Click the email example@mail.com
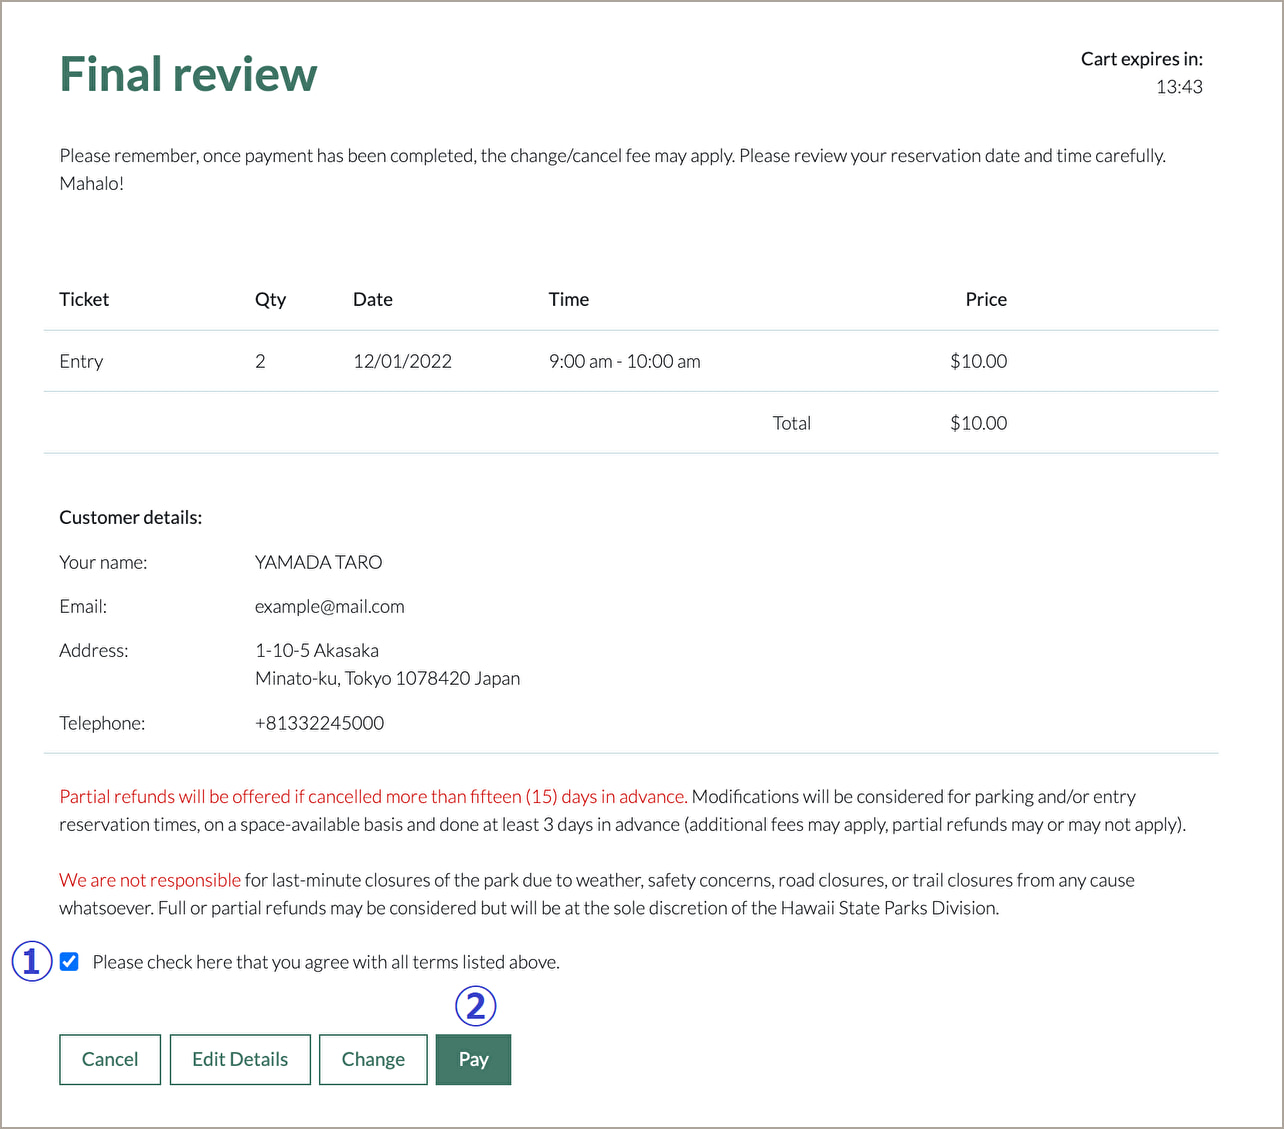 click(329, 606)
